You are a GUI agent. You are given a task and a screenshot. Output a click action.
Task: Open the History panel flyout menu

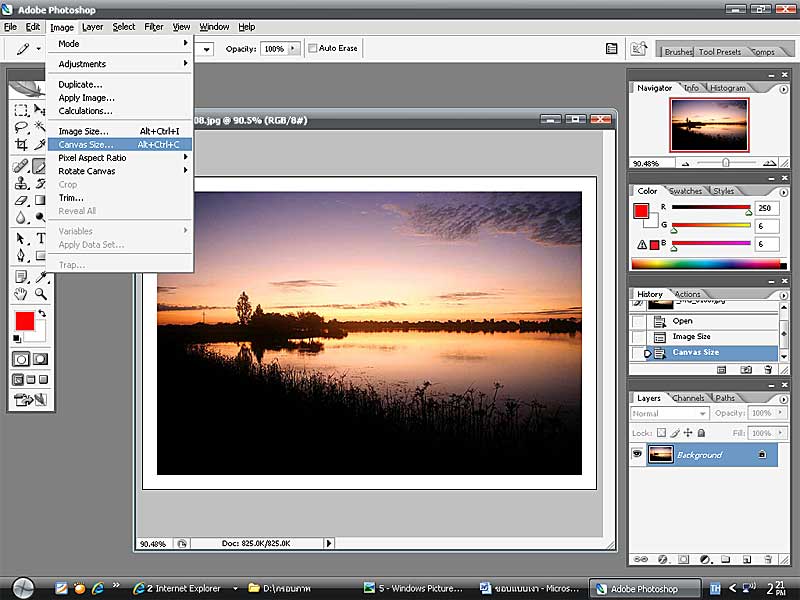[x=783, y=295]
